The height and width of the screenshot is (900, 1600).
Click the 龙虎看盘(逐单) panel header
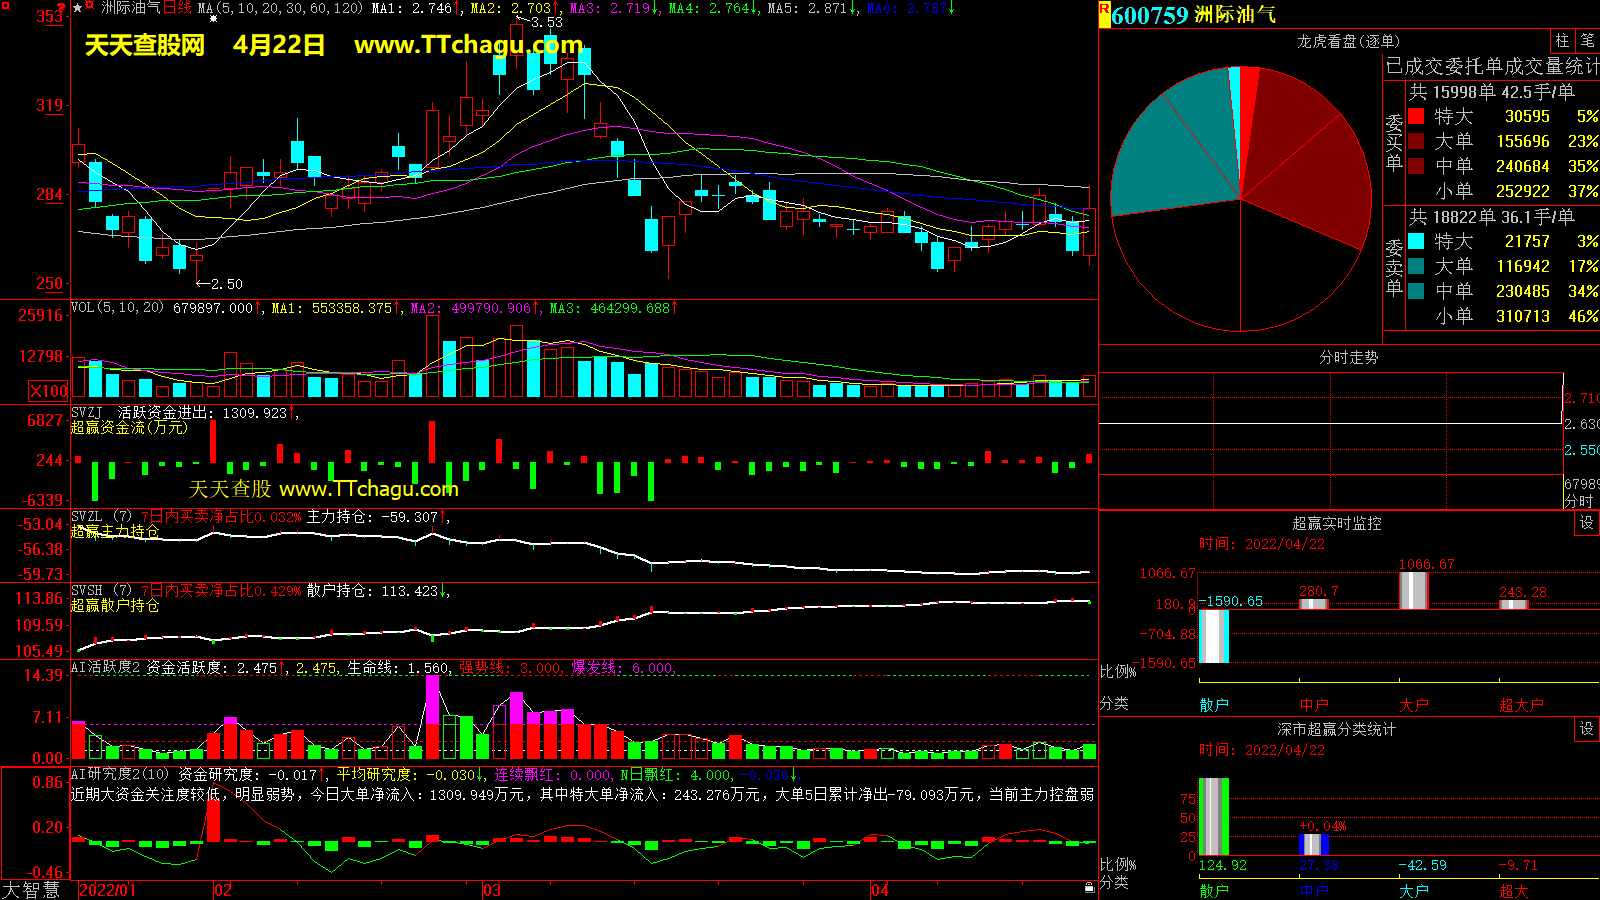(1348, 41)
